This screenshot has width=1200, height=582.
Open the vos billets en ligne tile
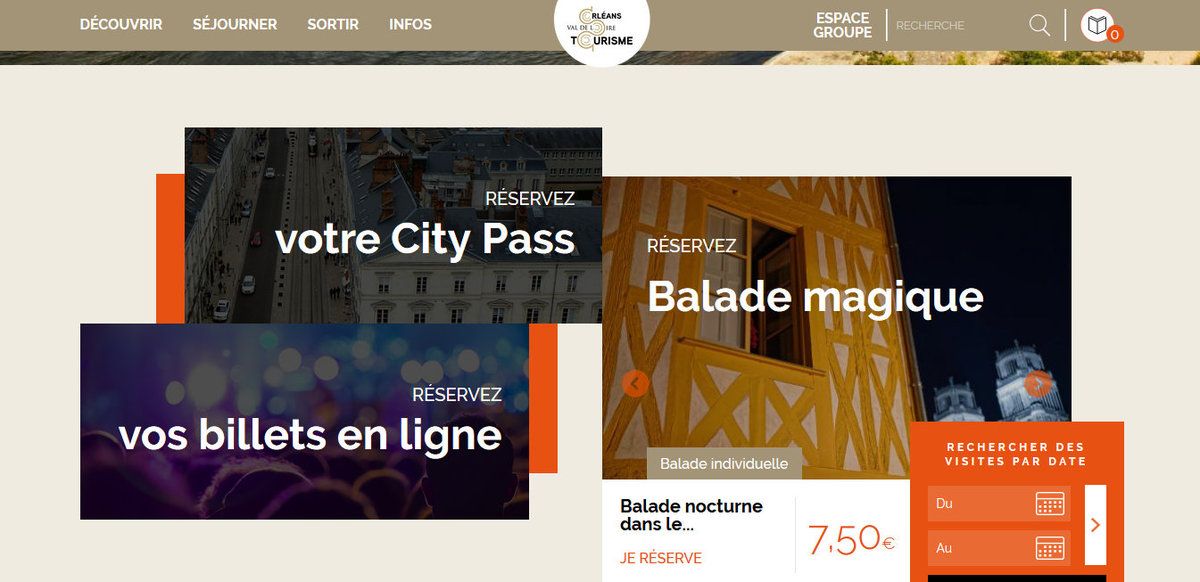304,421
